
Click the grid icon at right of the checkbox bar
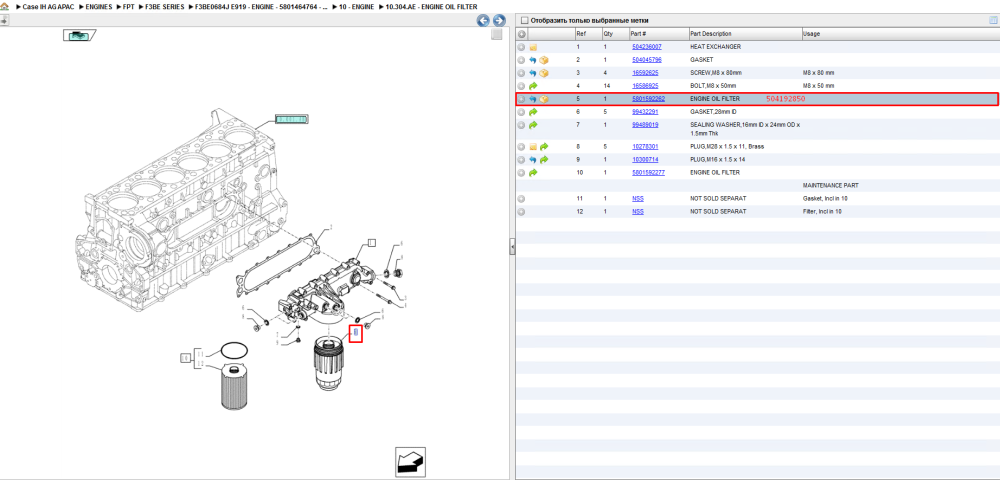992,20
